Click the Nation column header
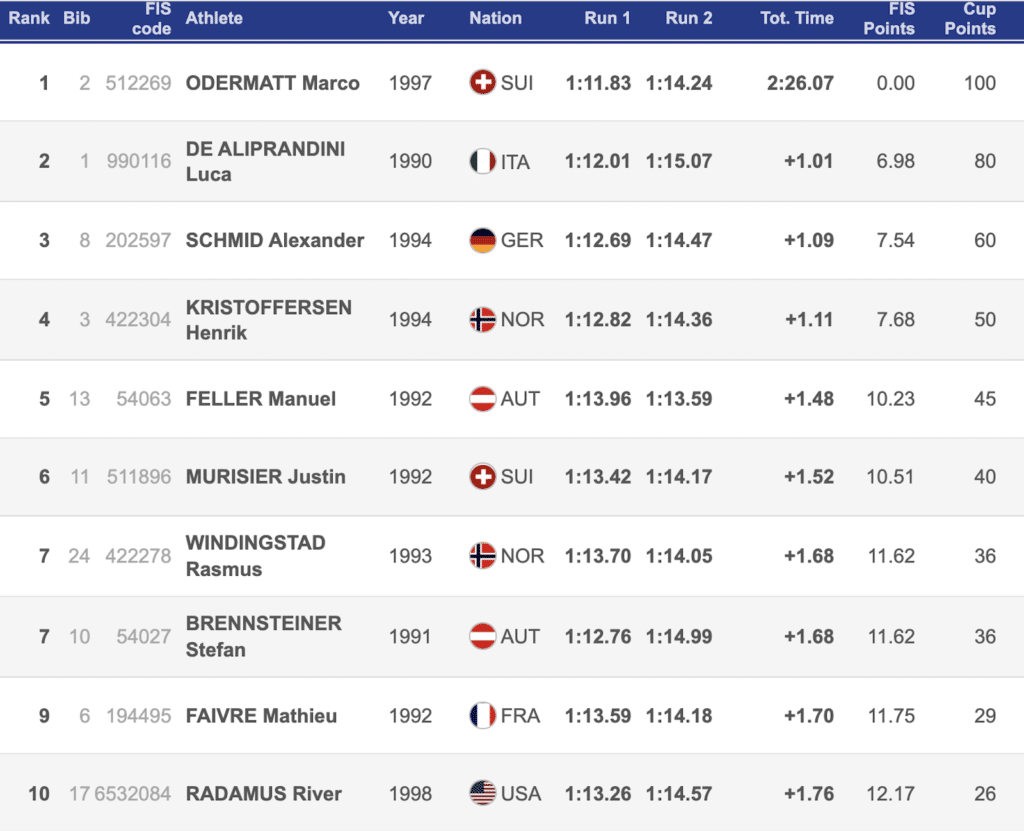The width and height of the screenshot is (1024, 831). click(x=495, y=18)
